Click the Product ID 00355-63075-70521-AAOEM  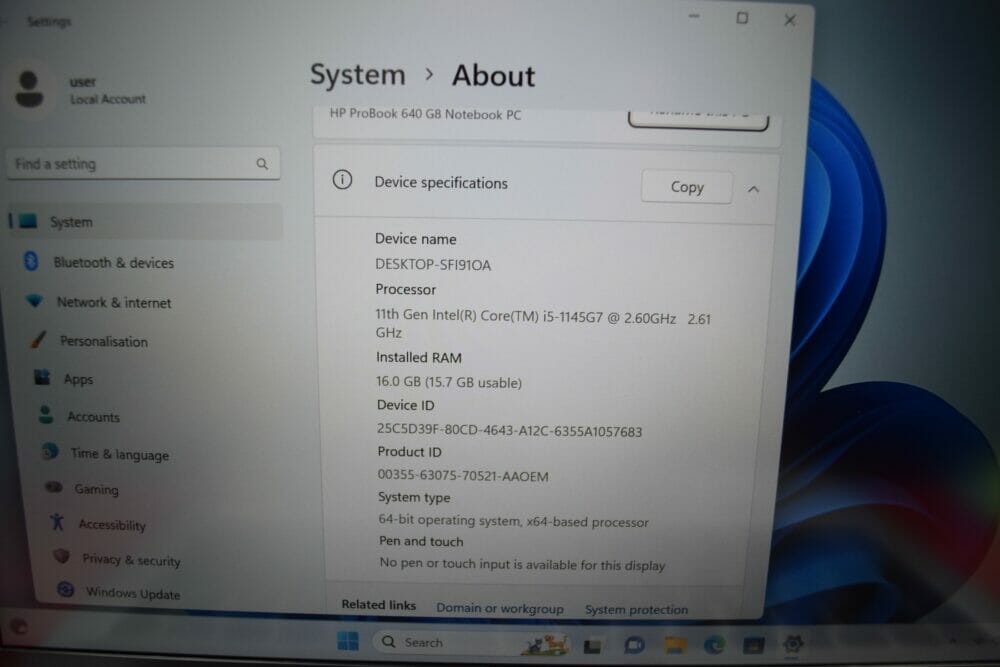[x=463, y=476]
